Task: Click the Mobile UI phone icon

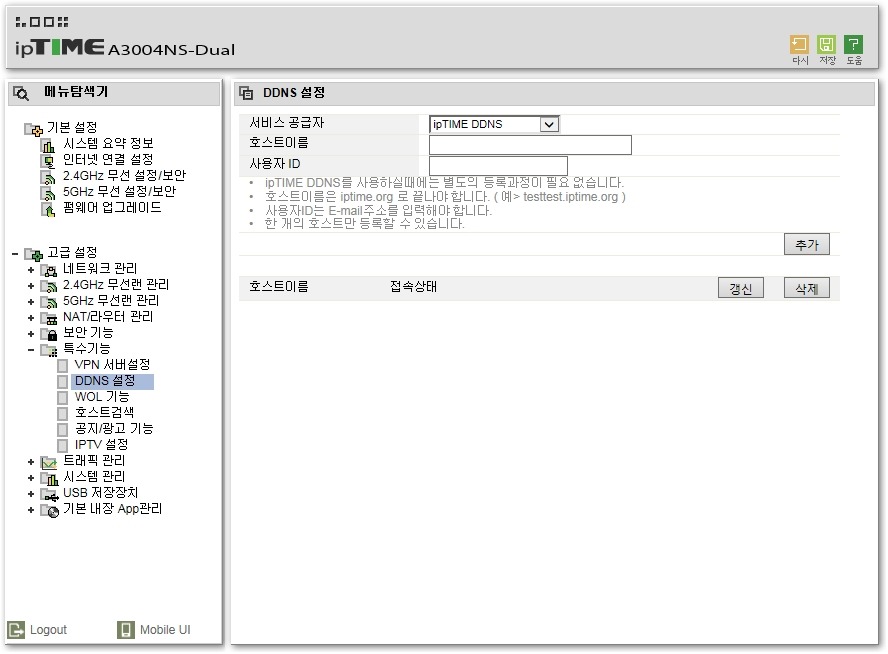Action: 126,630
